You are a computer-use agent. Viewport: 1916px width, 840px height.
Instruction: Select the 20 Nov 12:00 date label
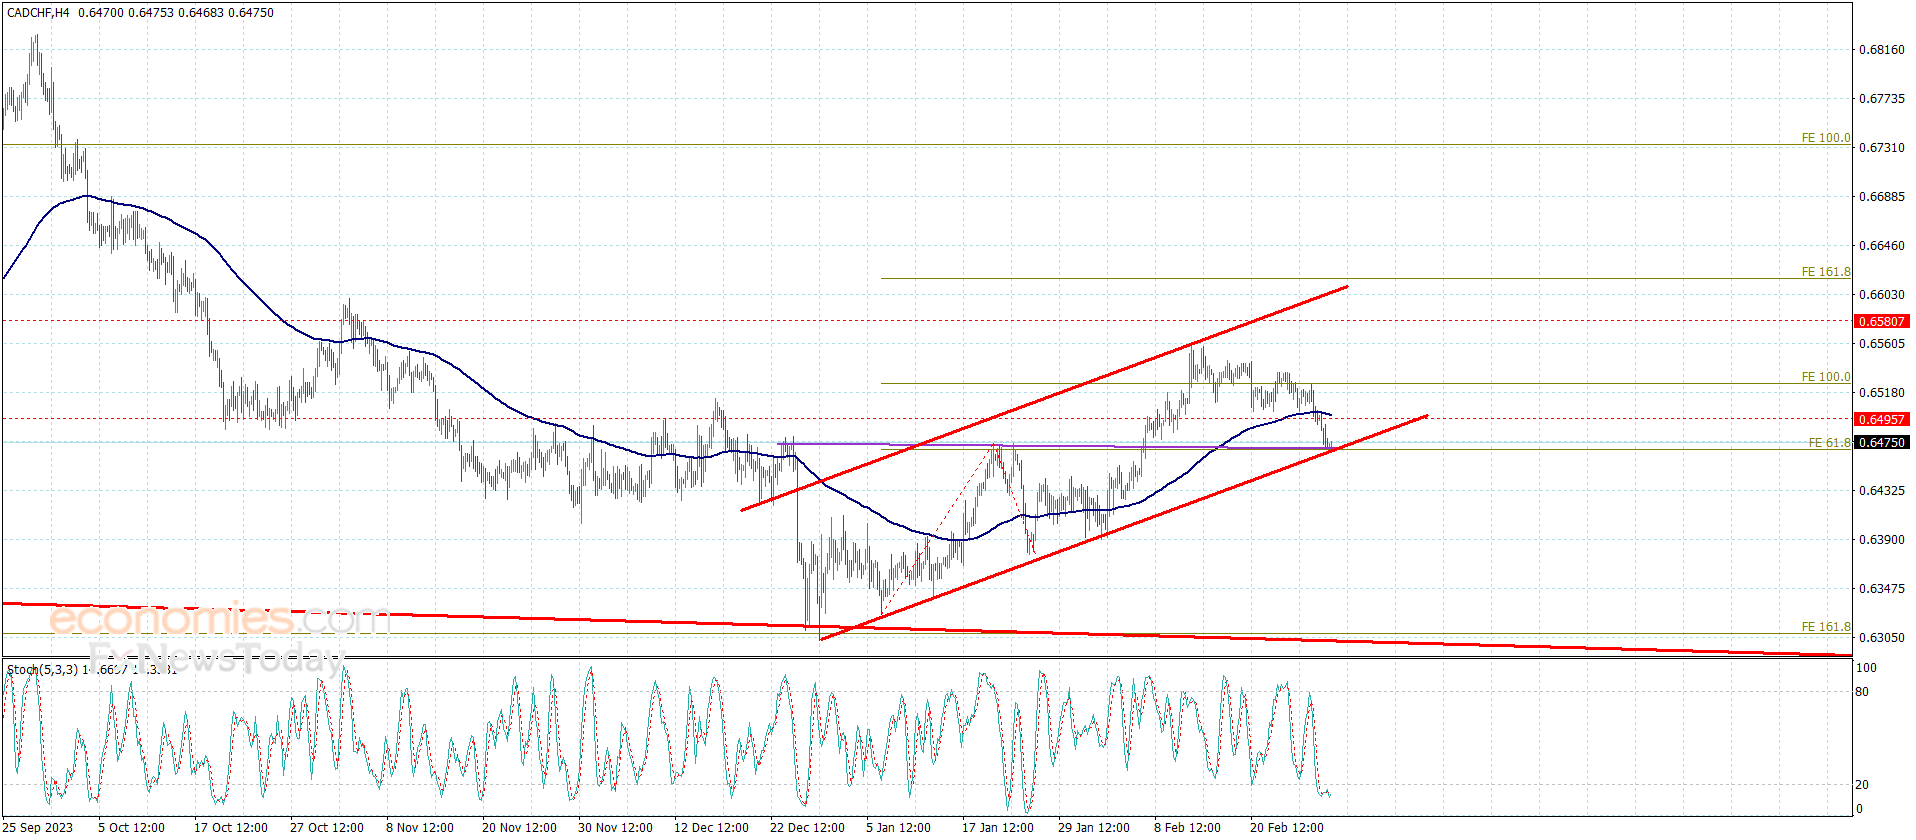click(519, 827)
